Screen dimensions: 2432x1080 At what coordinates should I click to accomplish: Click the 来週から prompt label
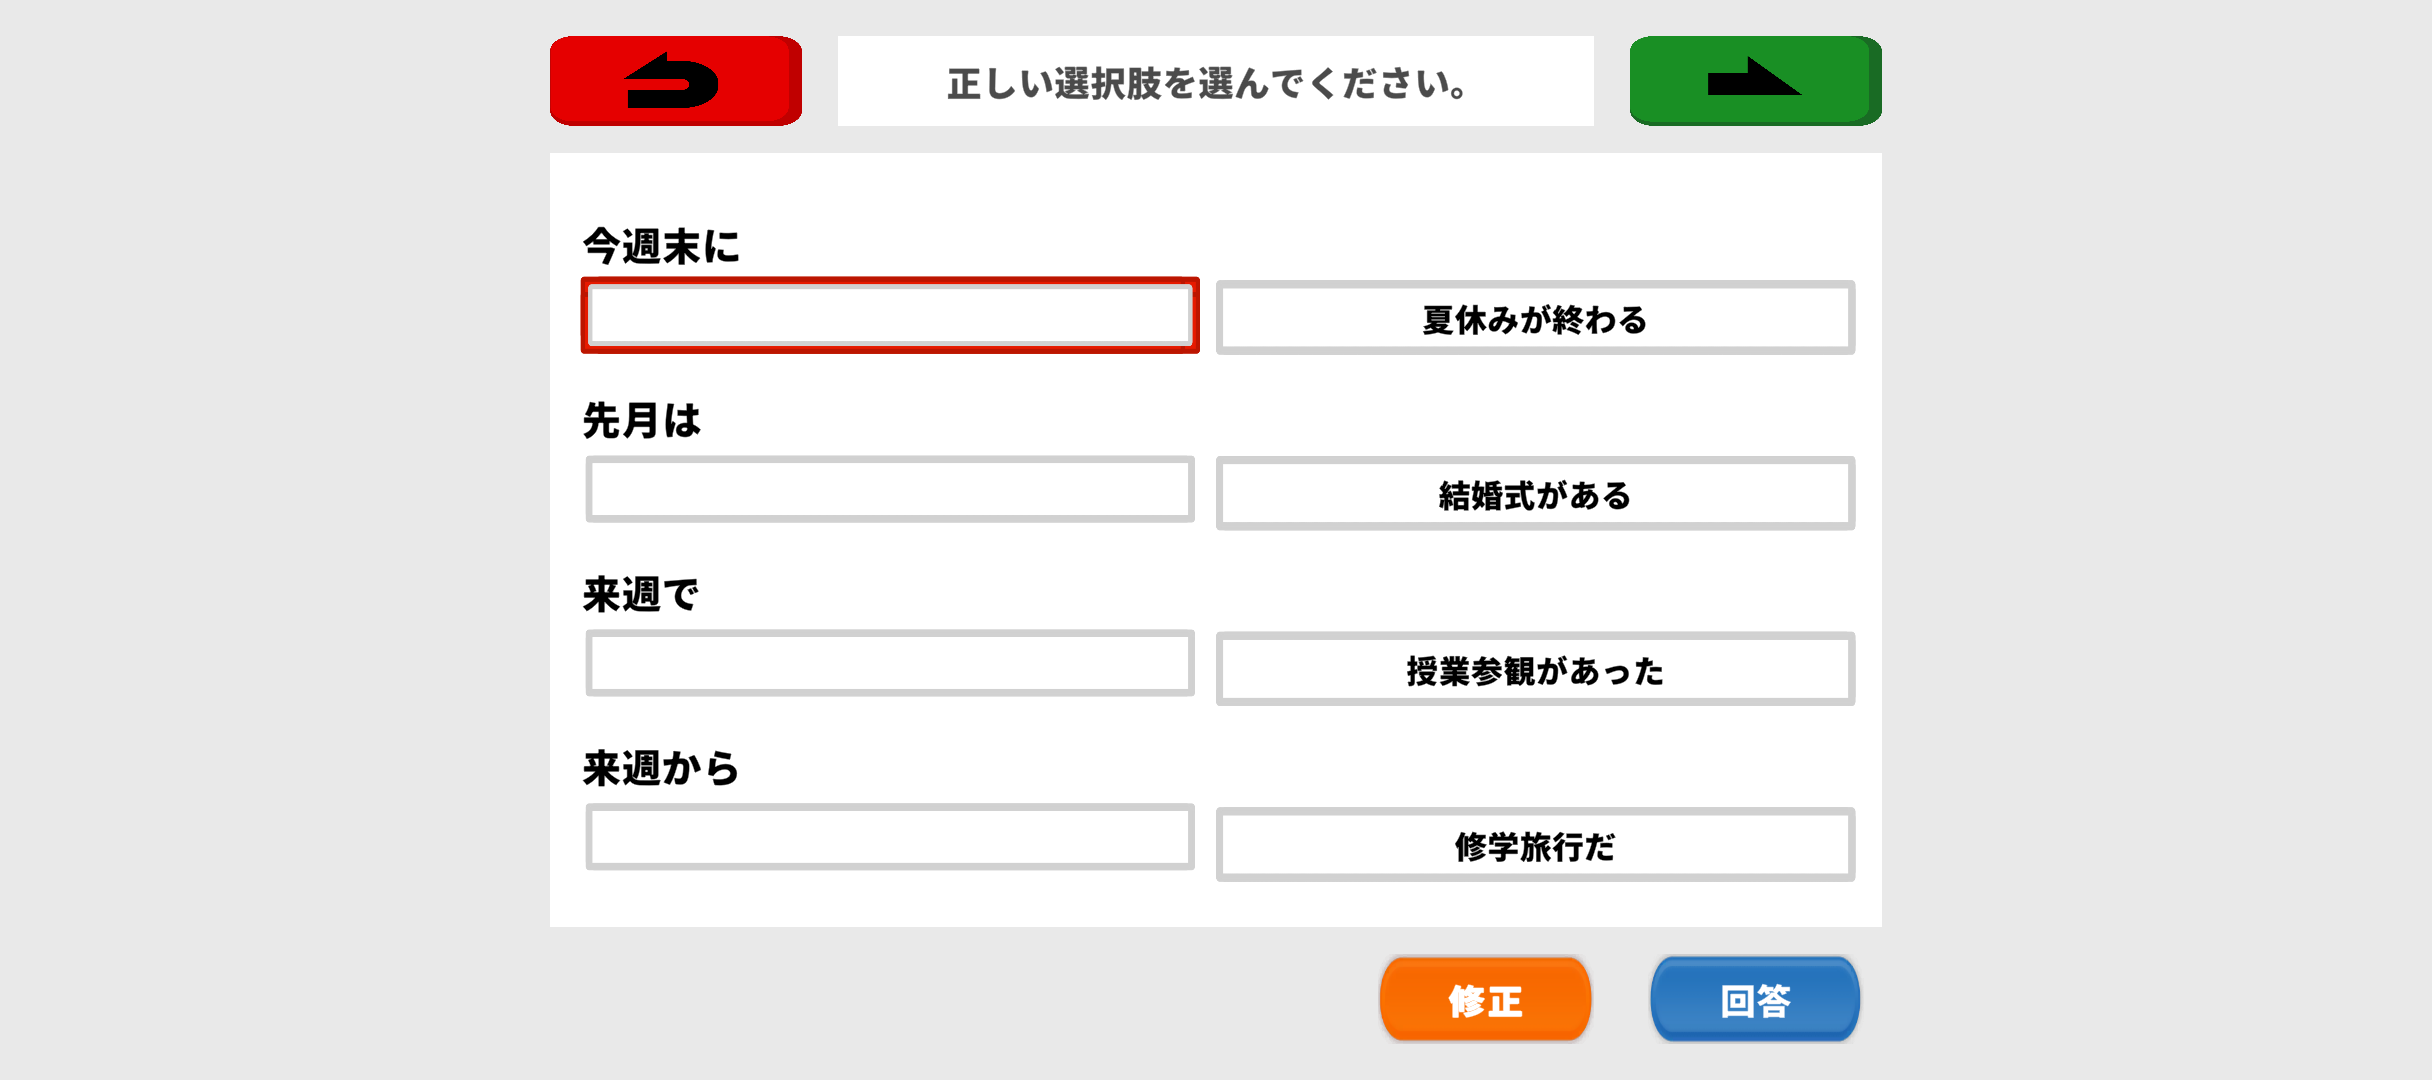tap(661, 768)
